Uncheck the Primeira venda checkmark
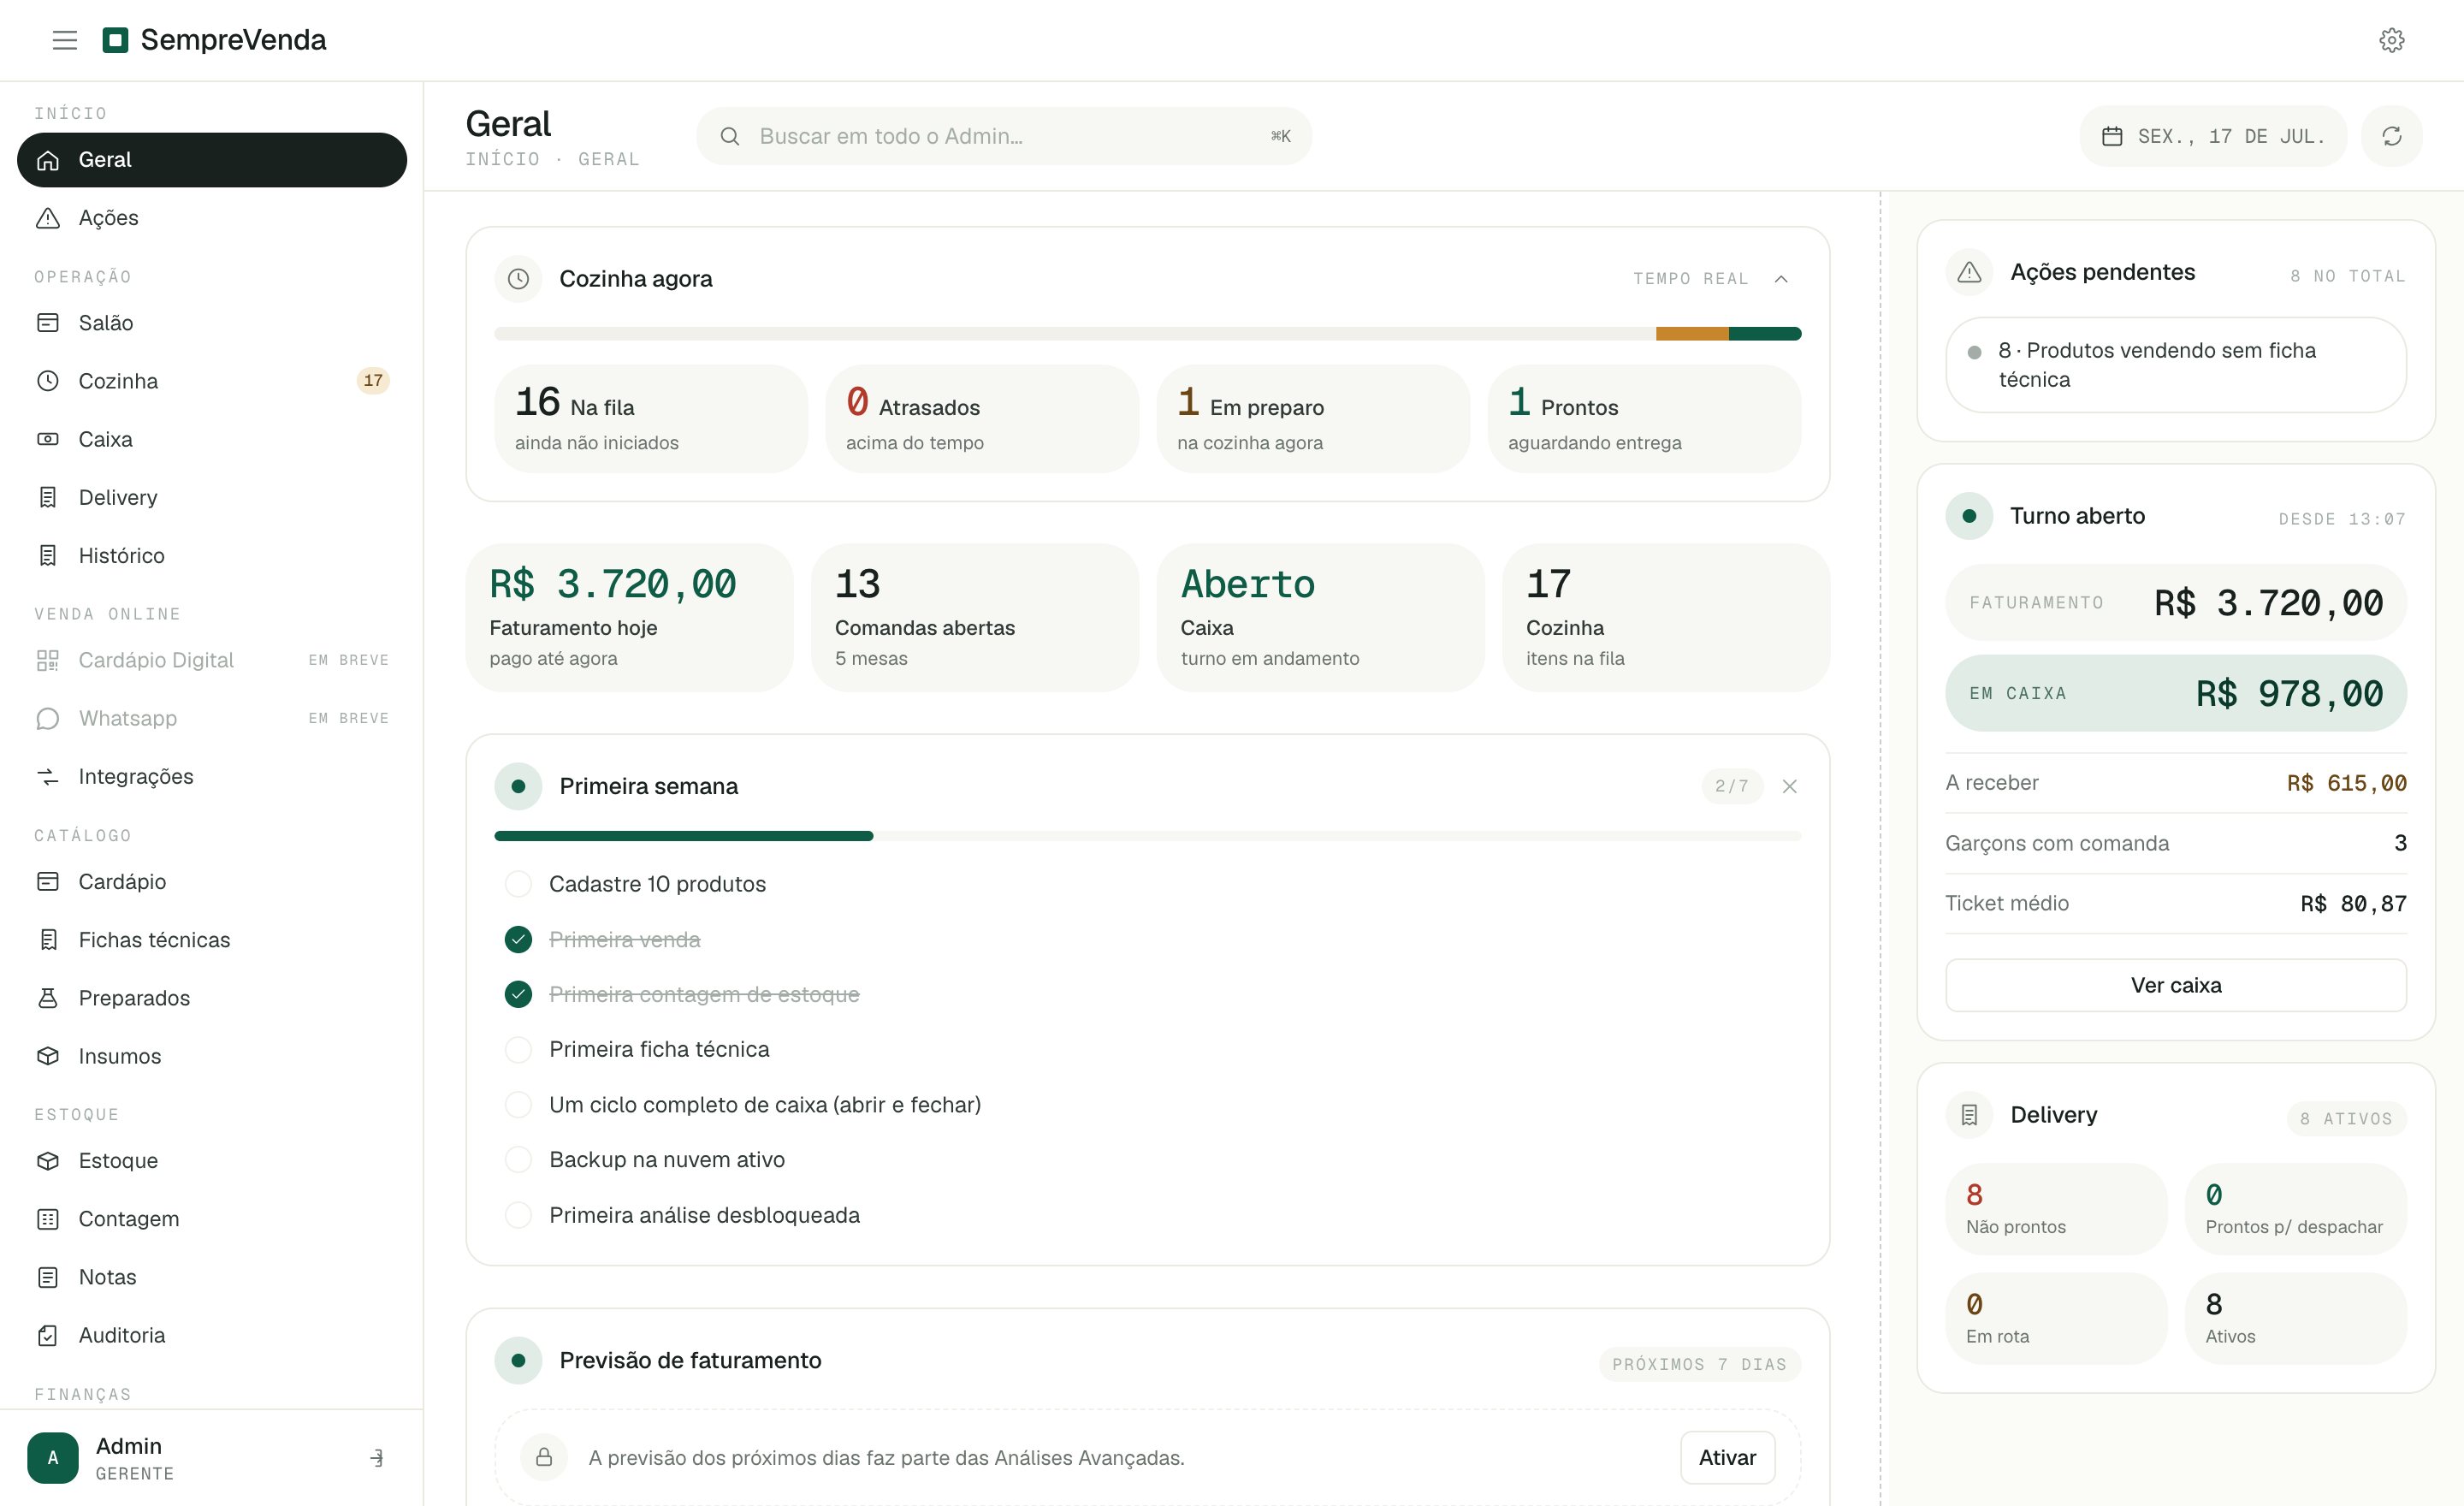Image resolution: width=2464 pixels, height=1506 pixels. pyautogui.click(x=518, y=939)
